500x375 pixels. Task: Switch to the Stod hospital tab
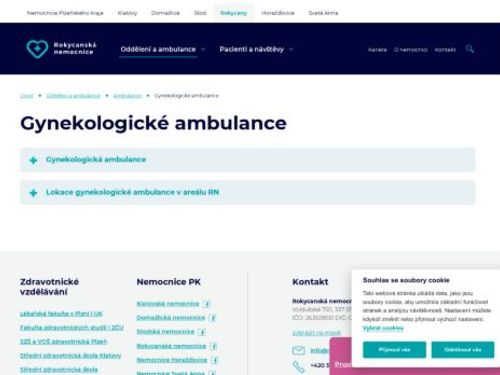click(x=200, y=13)
